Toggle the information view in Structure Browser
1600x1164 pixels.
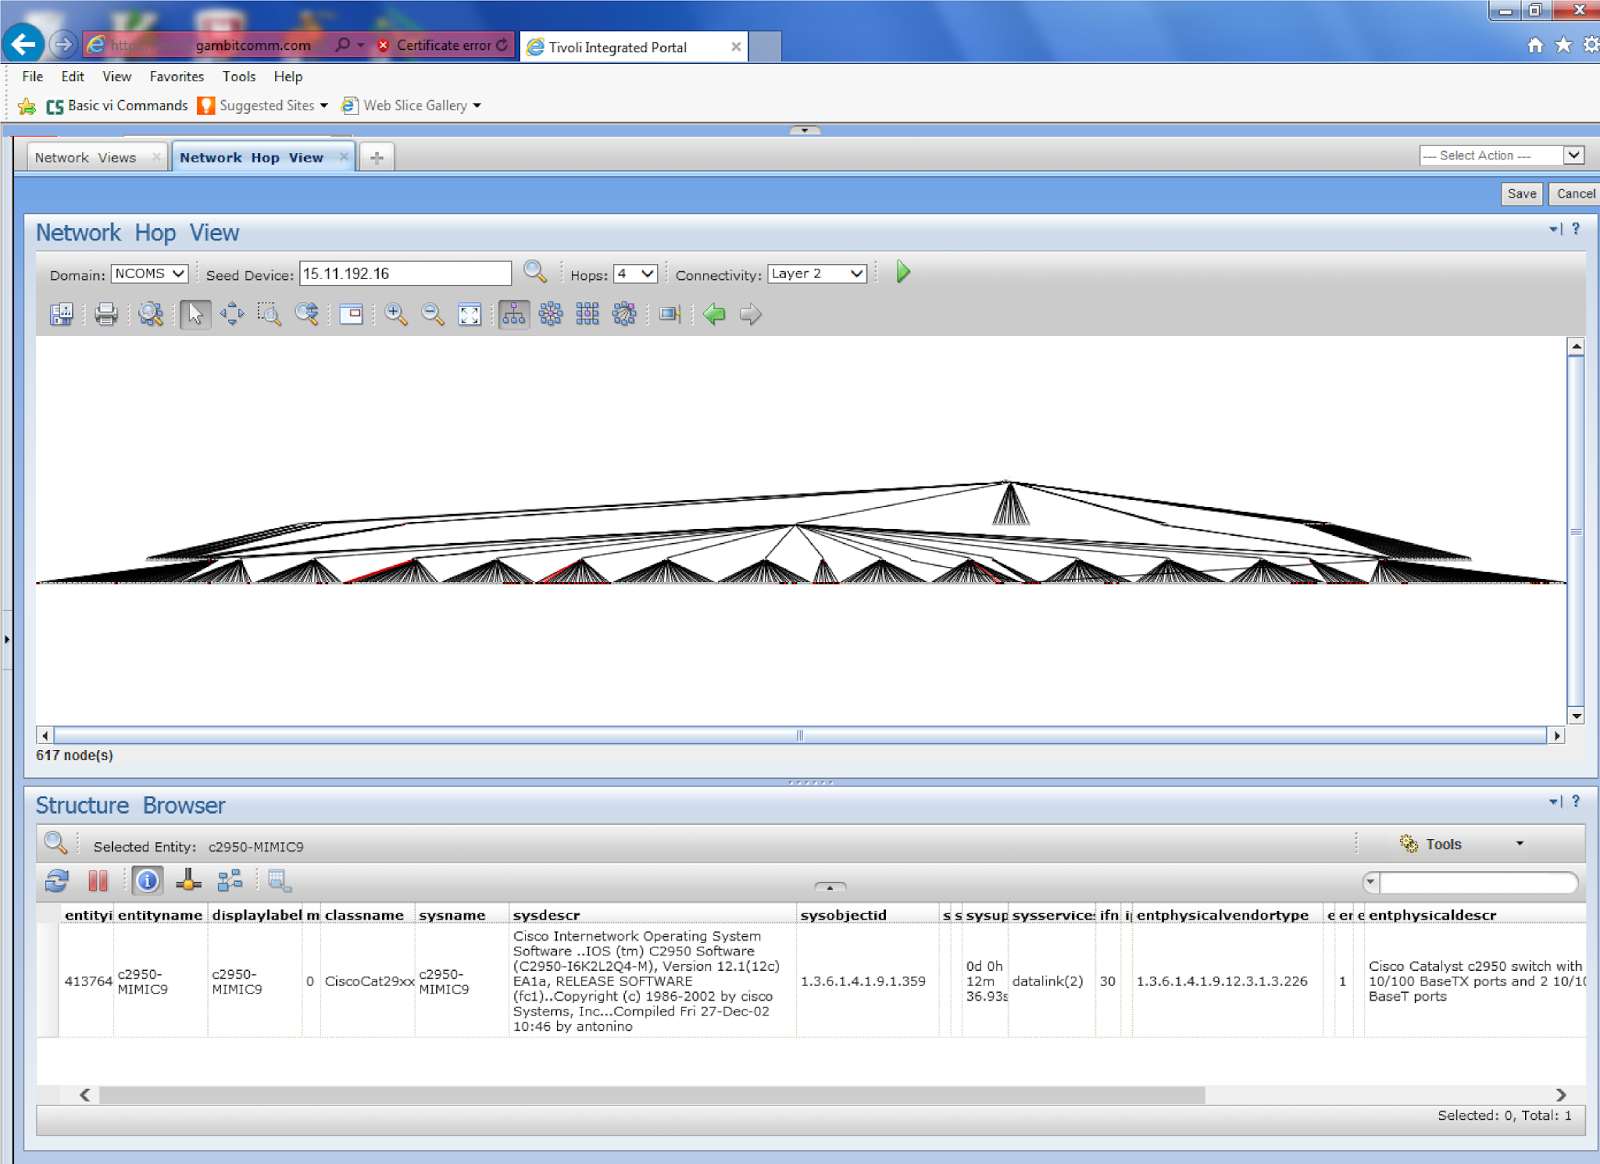146,881
